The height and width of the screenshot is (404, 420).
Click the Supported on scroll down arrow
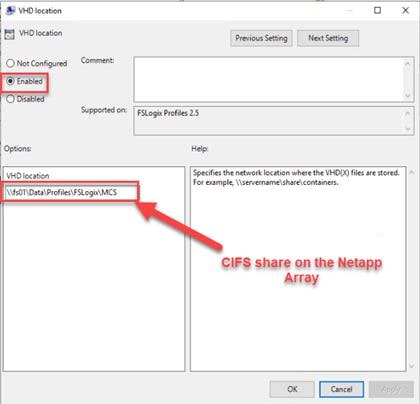[408, 129]
